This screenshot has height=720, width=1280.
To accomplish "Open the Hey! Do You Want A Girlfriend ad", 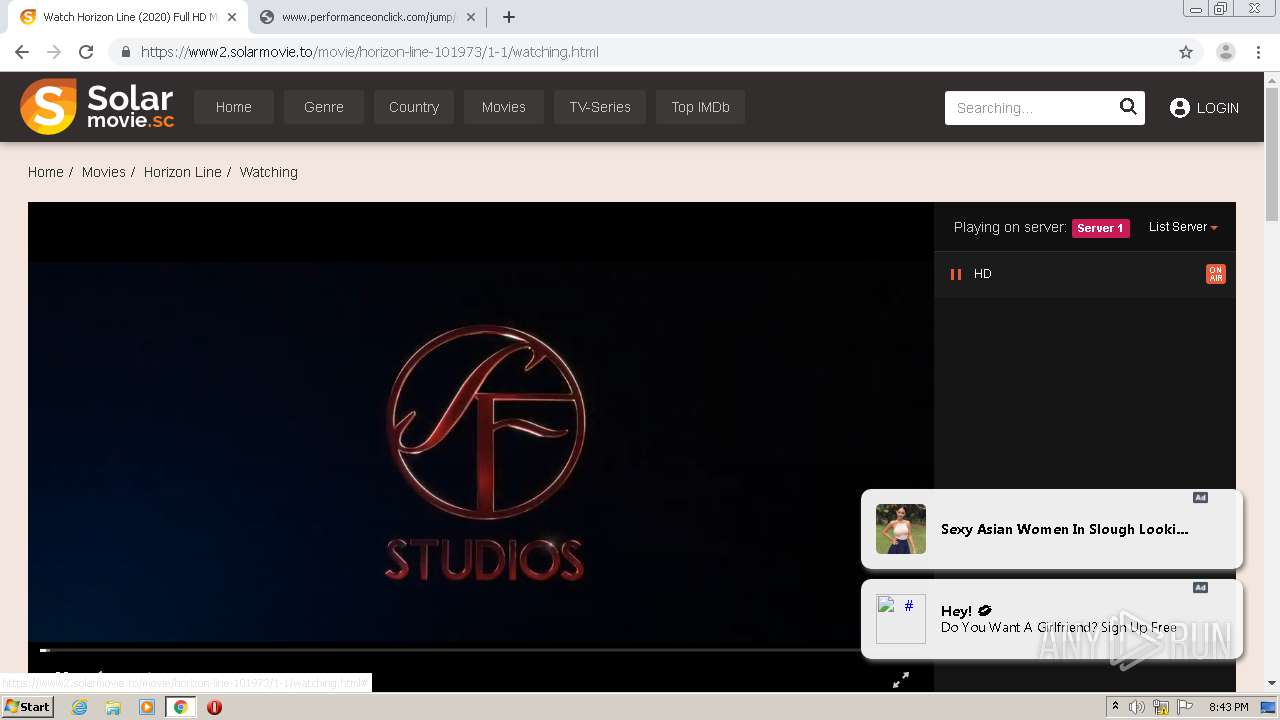I will pyautogui.click(x=1052, y=619).
